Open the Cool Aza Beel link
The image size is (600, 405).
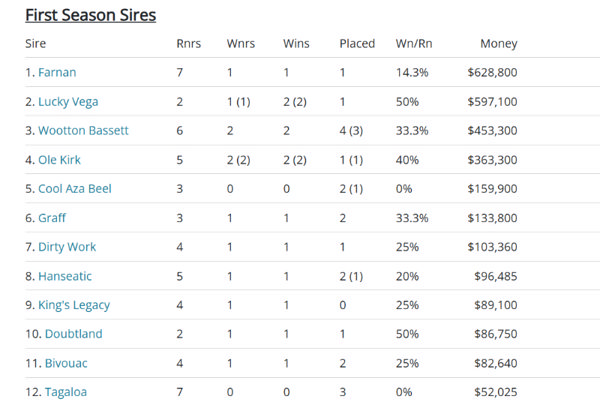point(78,188)
